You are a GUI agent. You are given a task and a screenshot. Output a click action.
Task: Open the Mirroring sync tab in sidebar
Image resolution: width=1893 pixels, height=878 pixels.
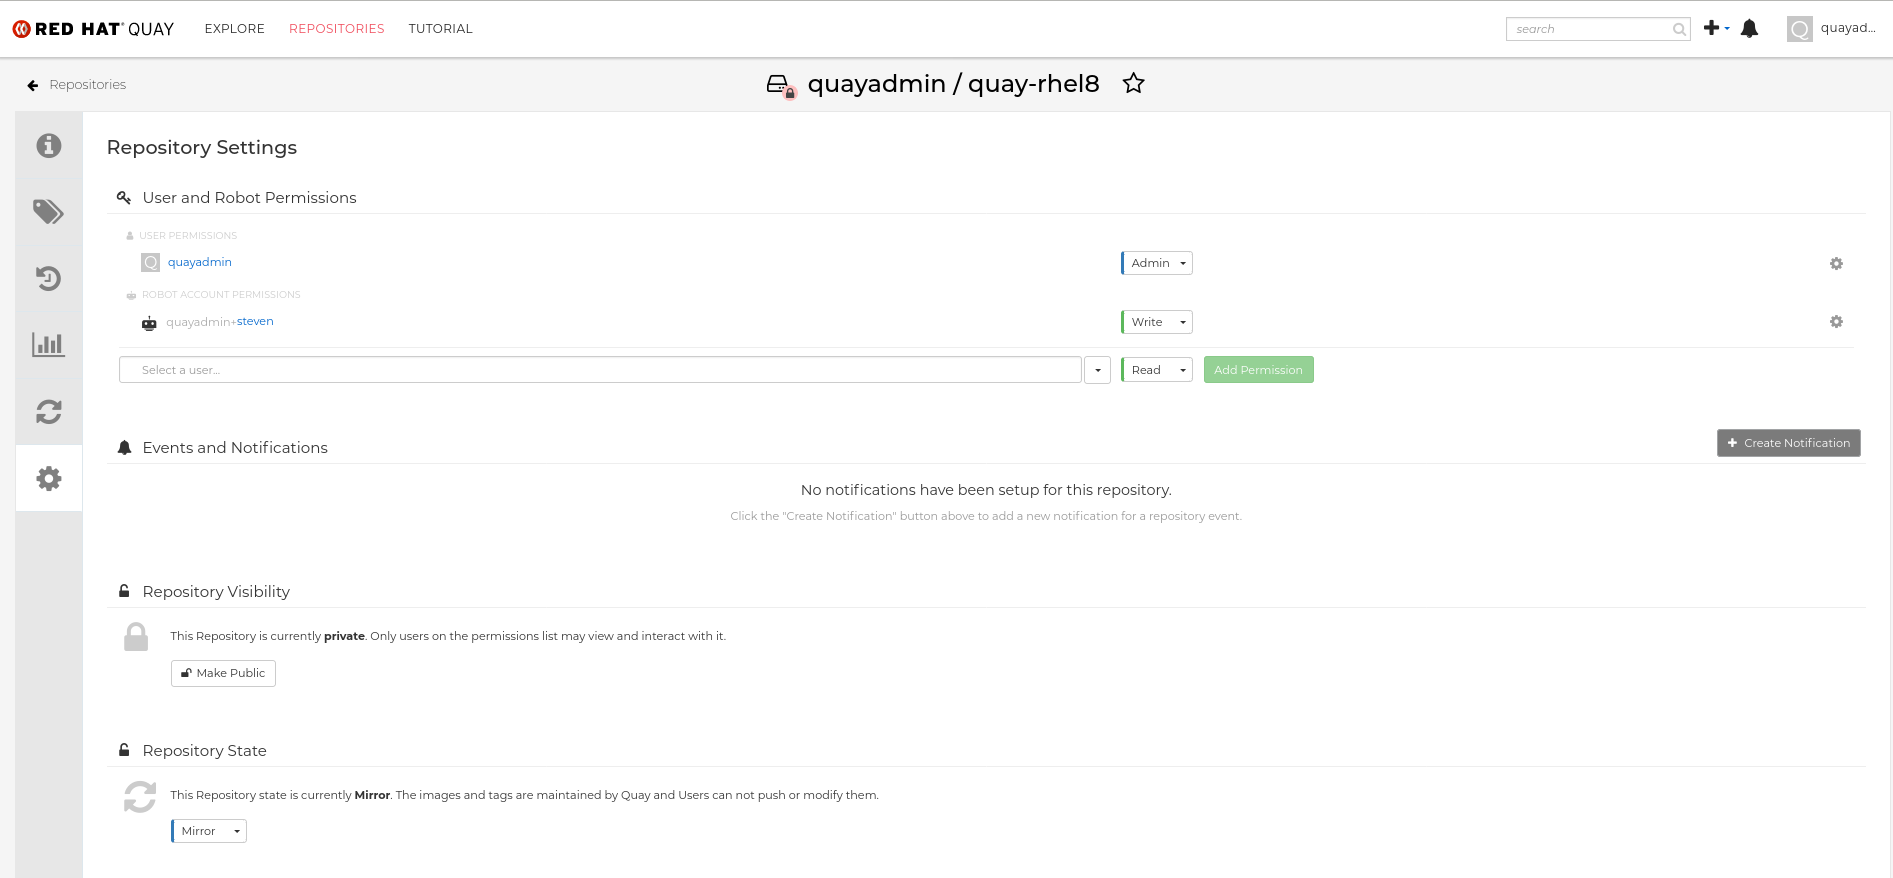point(49,412)
